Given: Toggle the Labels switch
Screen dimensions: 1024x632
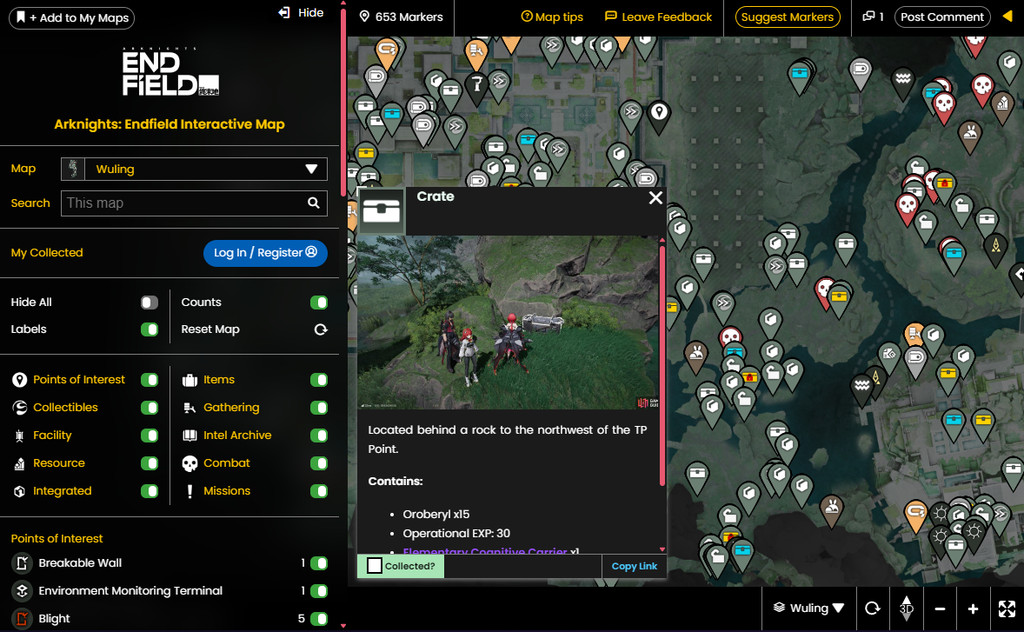Looking at the screenshot, I should click(150, 330).
